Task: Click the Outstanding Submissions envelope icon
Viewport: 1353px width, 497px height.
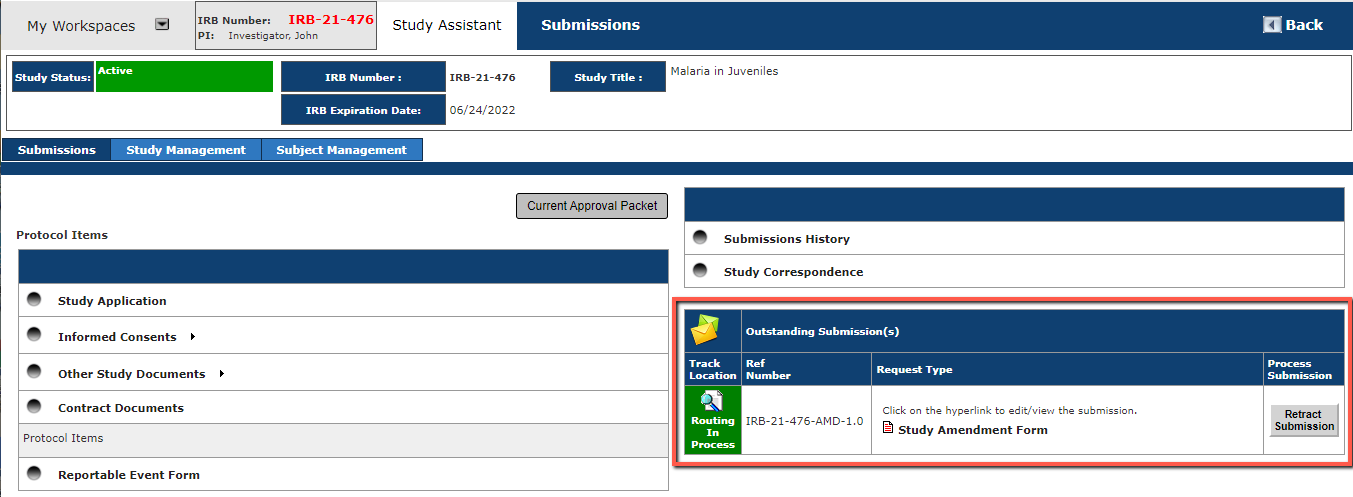Action: pos(707,329)
